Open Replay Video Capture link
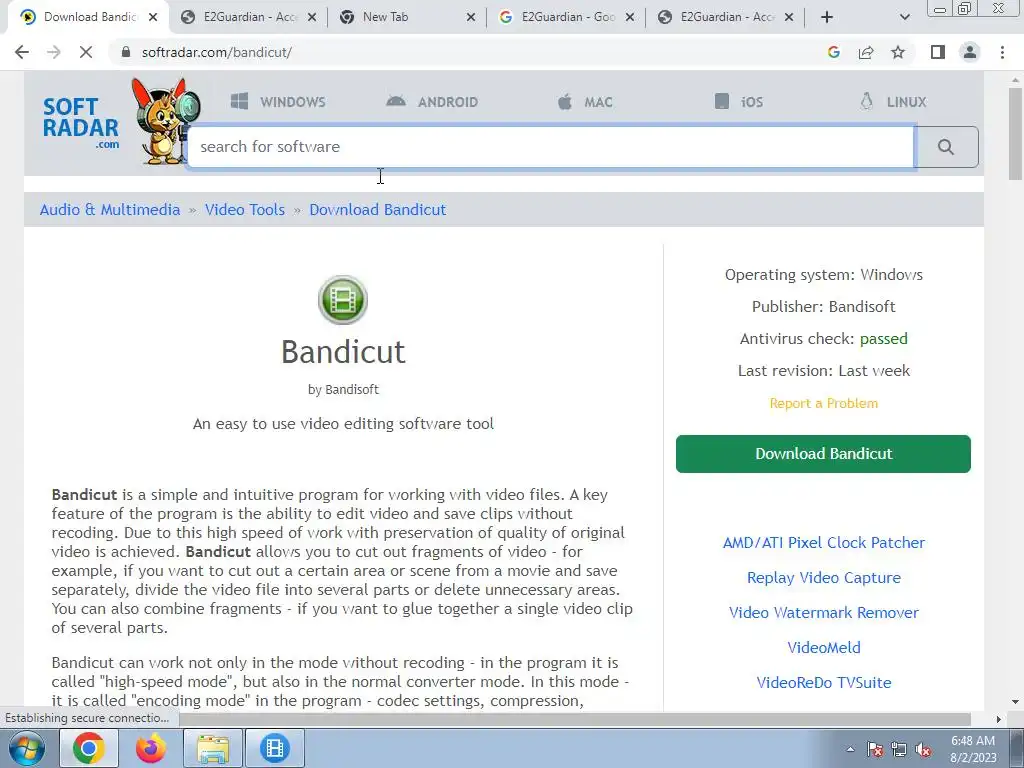Viewport: 1024px width, 768px height. pos(824,578)
